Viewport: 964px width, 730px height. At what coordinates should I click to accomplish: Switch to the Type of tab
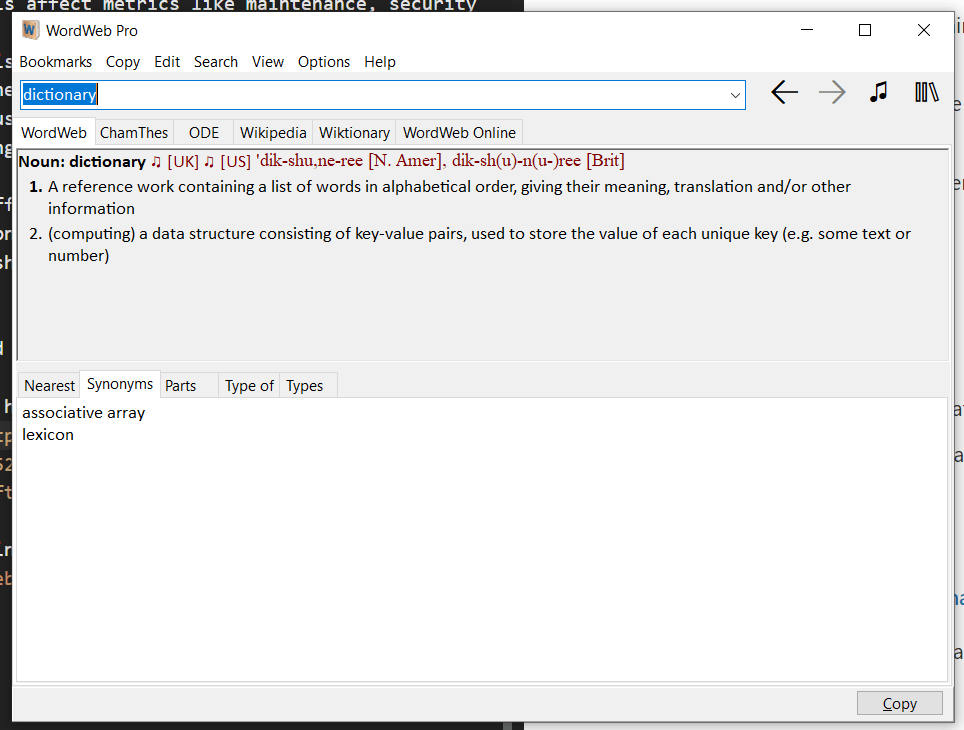point(249,386)
